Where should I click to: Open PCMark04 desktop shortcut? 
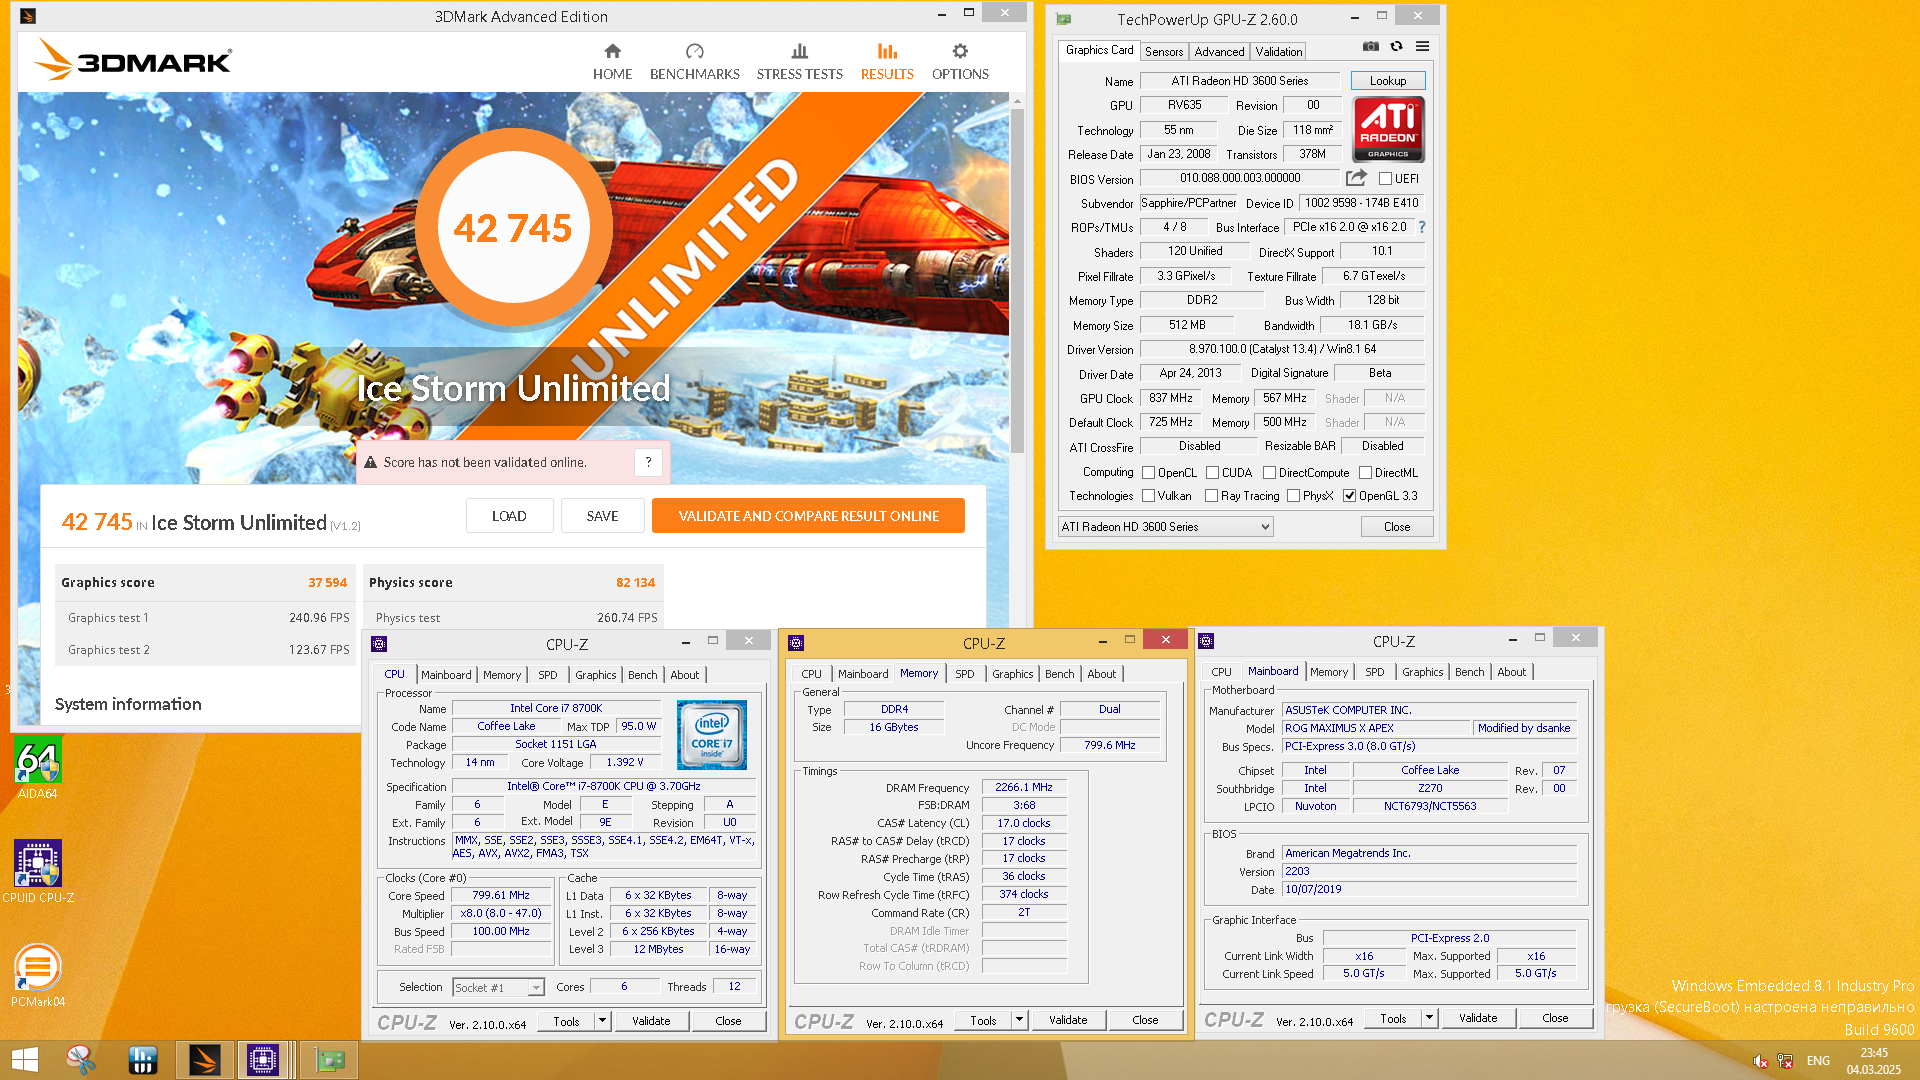[x=38, y=976]
